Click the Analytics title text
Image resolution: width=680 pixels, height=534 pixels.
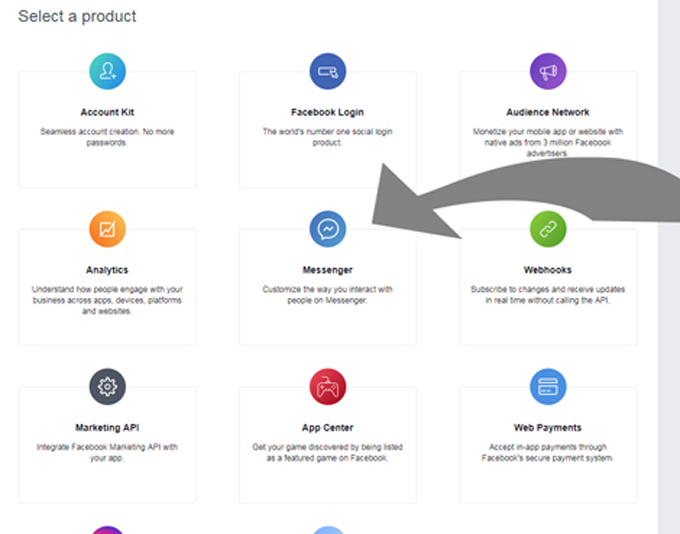107,270
